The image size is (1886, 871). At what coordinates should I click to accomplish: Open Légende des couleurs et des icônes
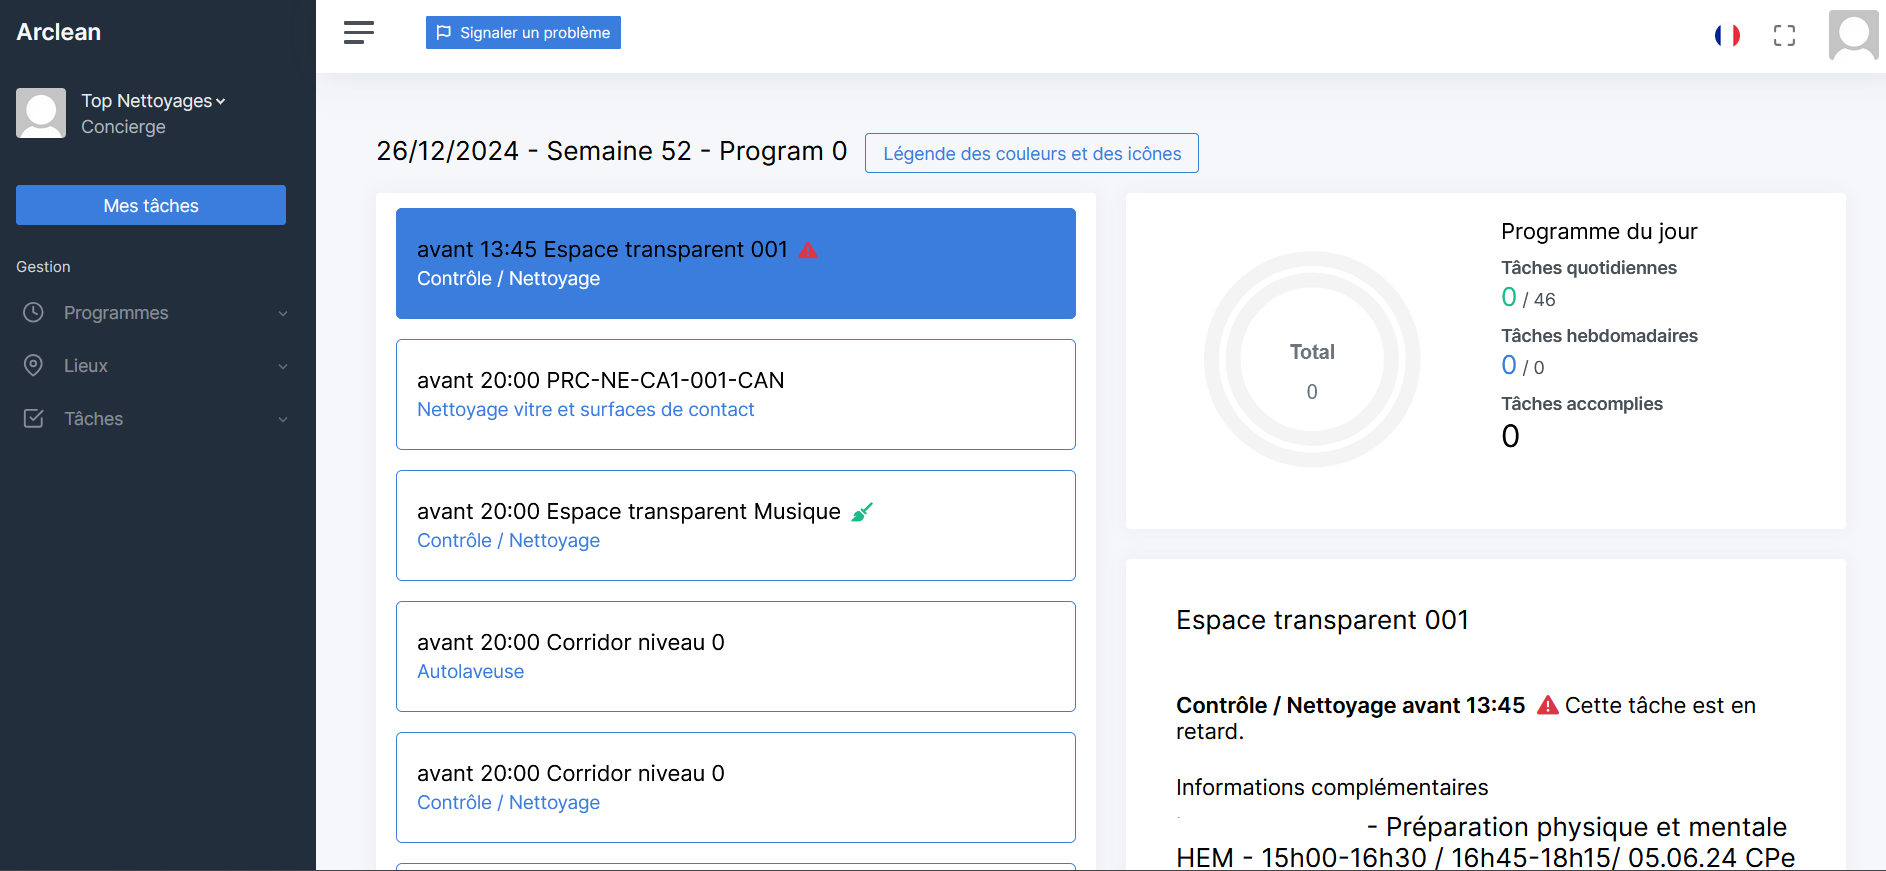coord(1032,153)
